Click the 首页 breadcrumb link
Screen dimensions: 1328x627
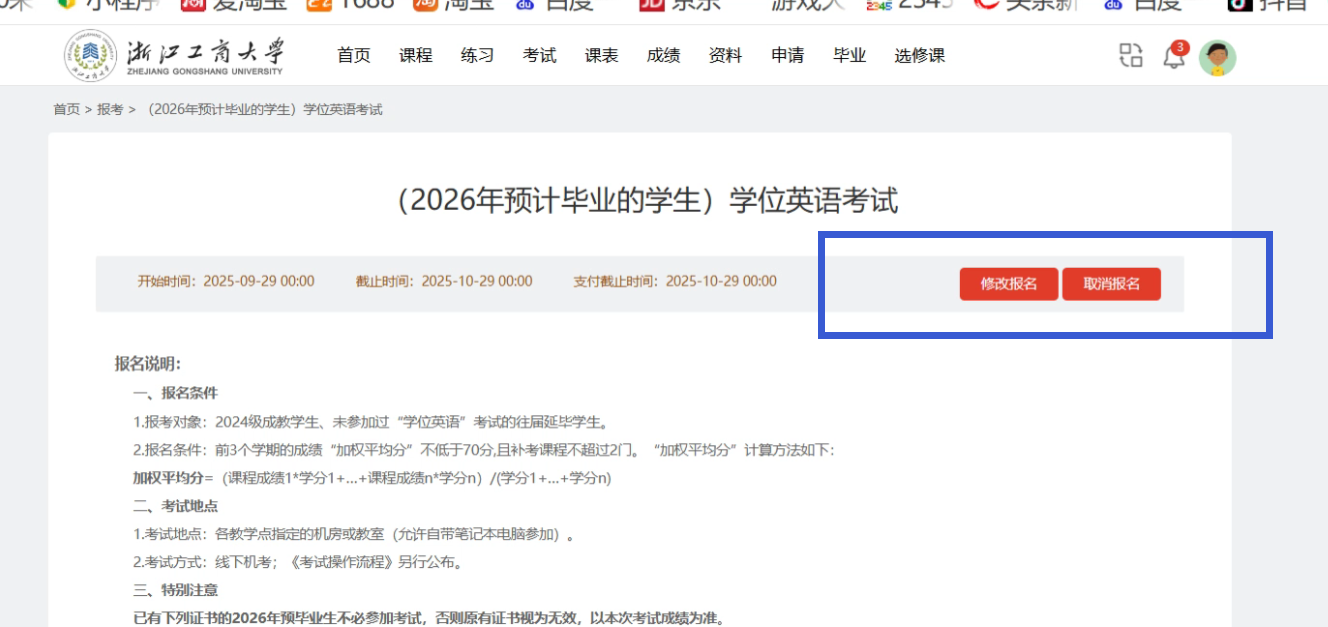(x=66, y=109)
